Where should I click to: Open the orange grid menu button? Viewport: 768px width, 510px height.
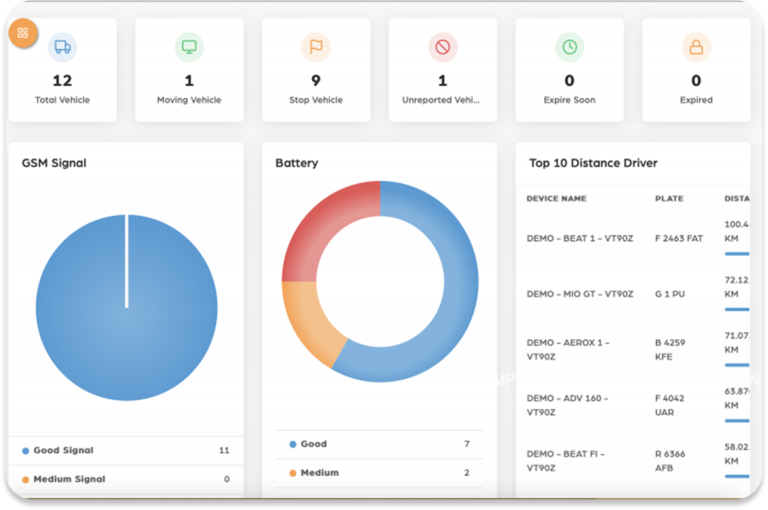click(23, 33)
